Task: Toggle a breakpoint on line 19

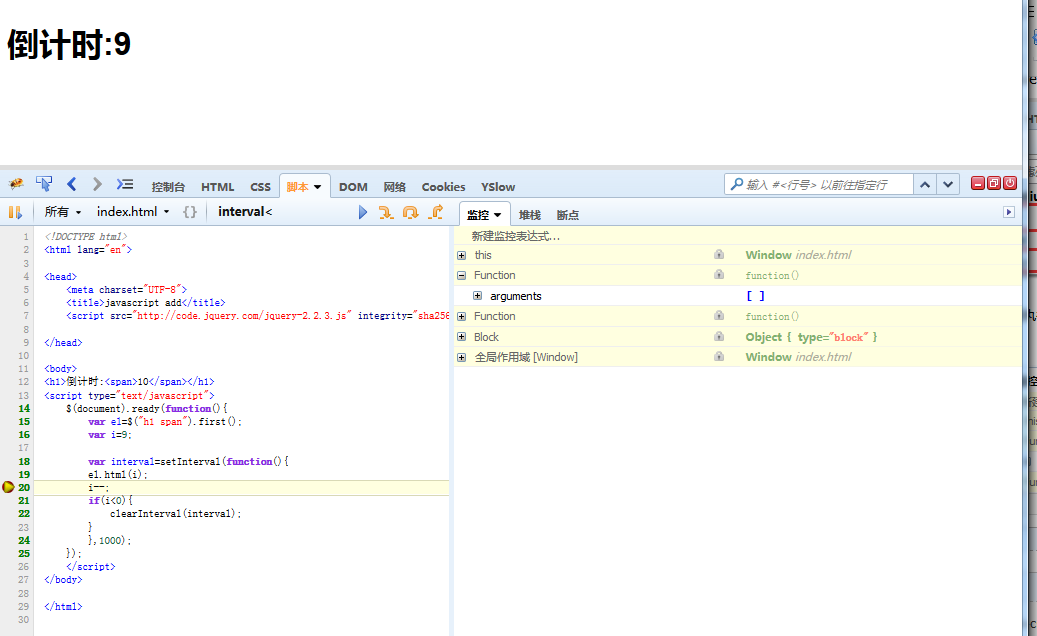Action: [x=24, y=475]
